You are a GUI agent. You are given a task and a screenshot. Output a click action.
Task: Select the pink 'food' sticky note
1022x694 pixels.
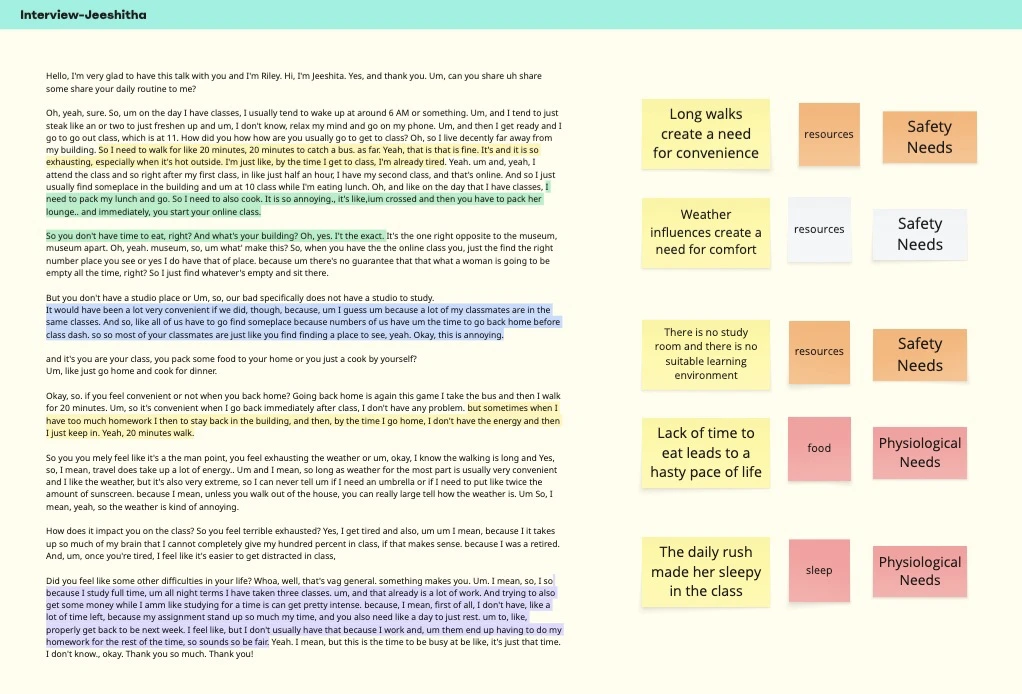click(819, 448)
